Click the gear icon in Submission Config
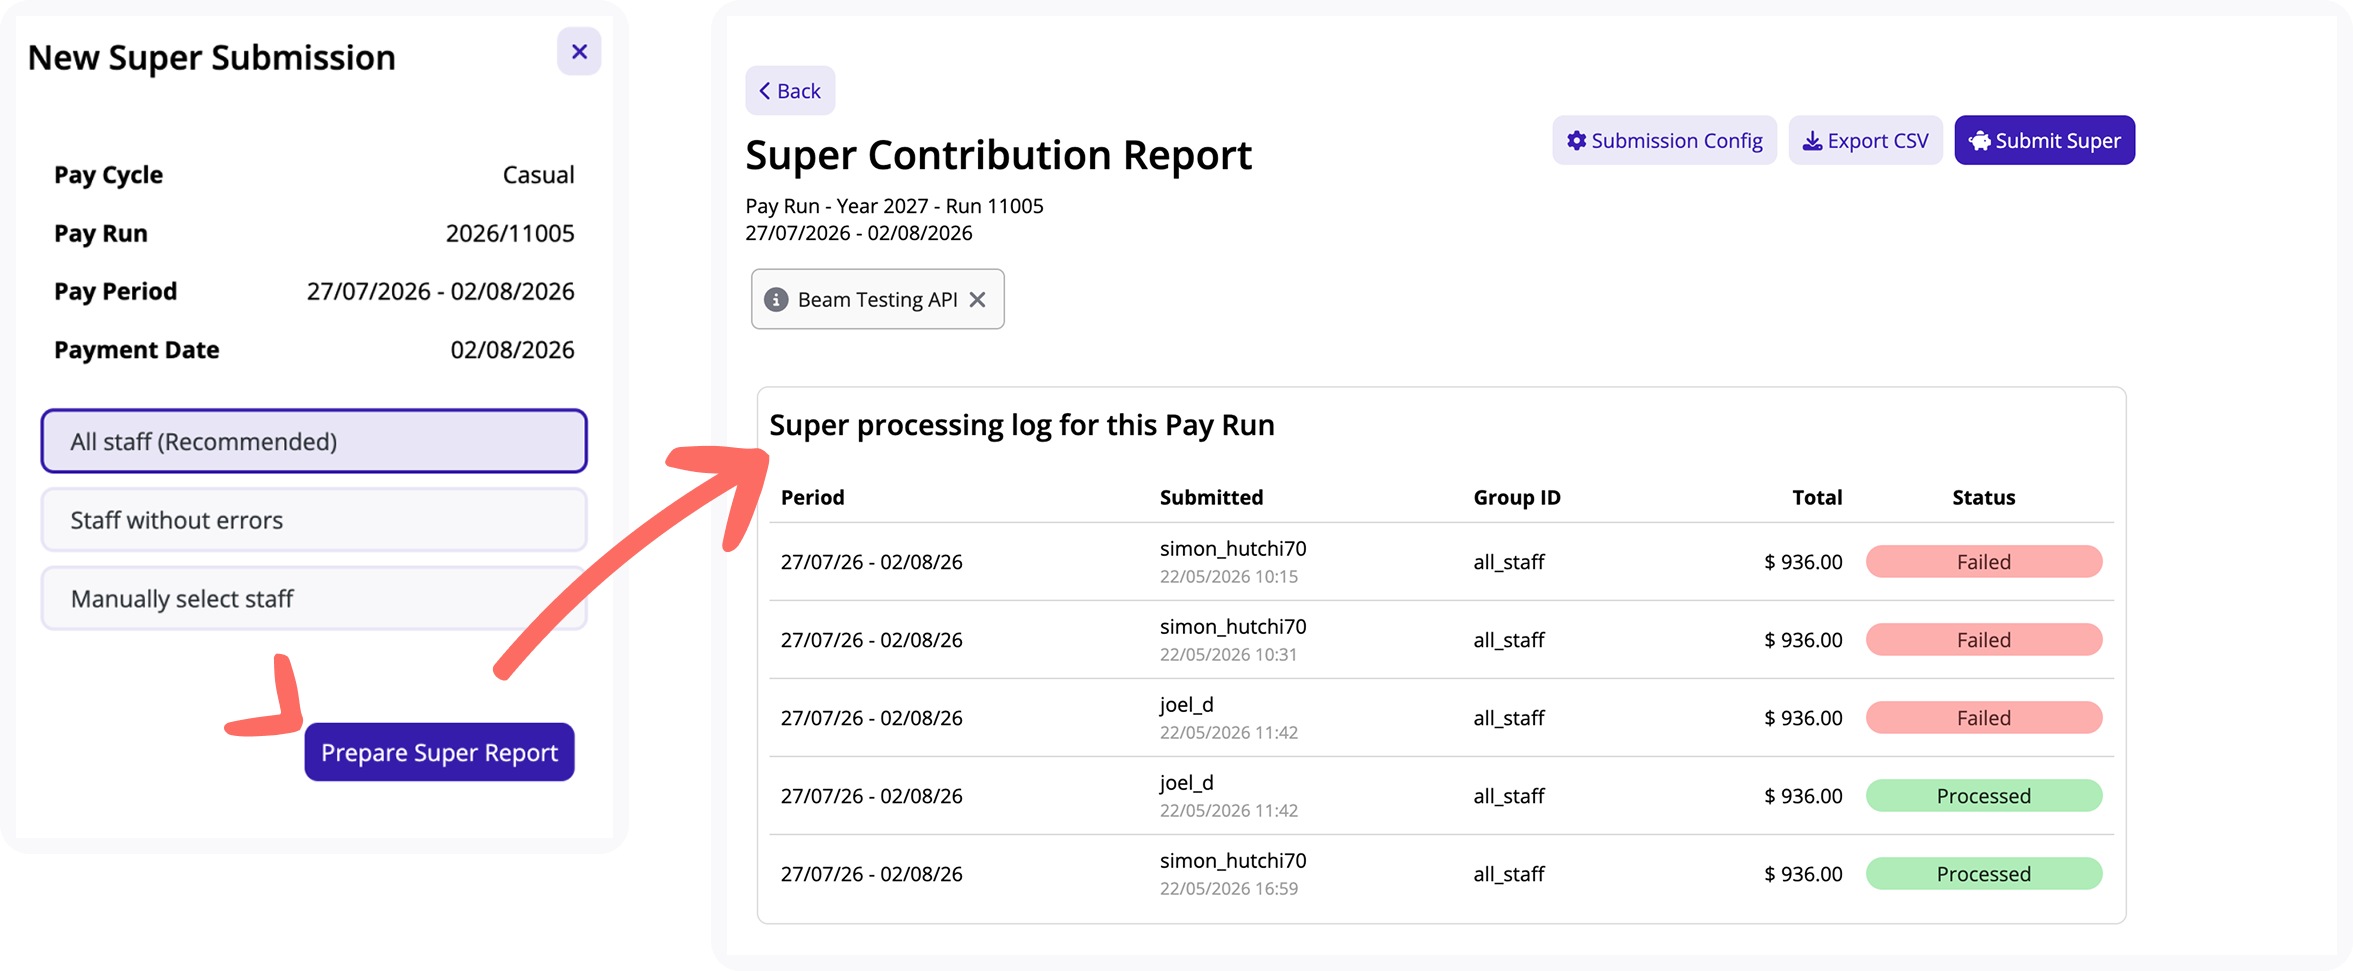The height and width of the screenshot is (971, 2353). point(1576,141)
